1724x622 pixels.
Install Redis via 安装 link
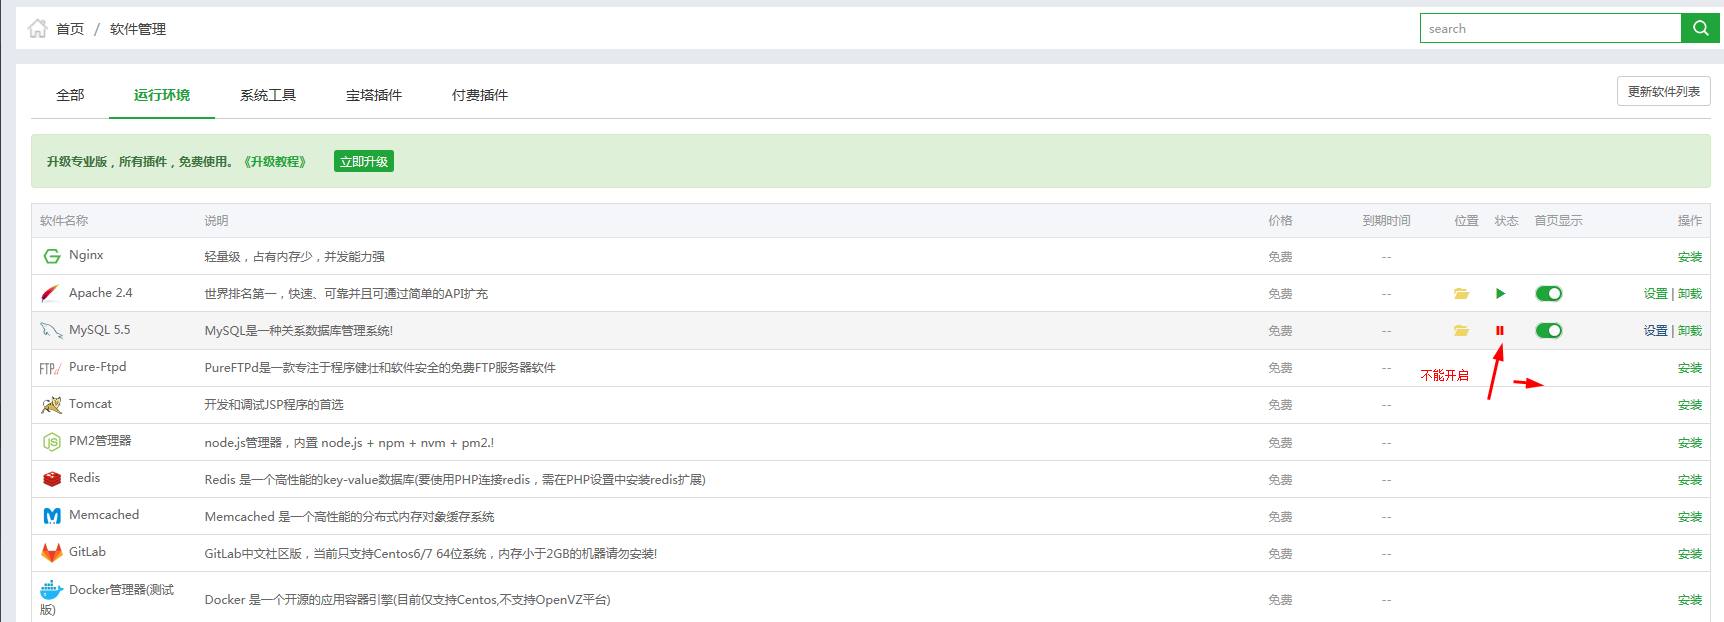coord(1690,480)
